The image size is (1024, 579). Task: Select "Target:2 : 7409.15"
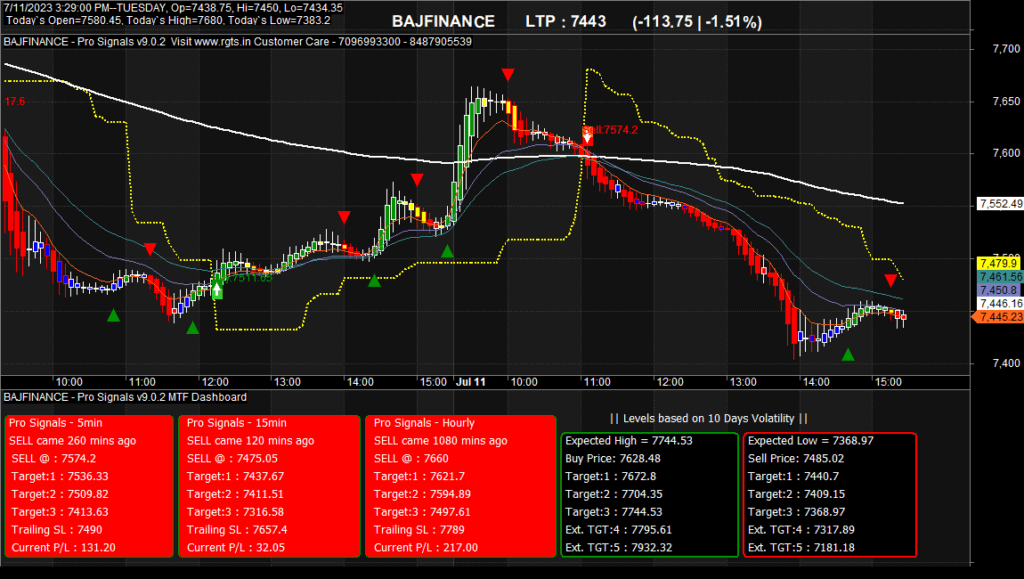coord(796,494)
